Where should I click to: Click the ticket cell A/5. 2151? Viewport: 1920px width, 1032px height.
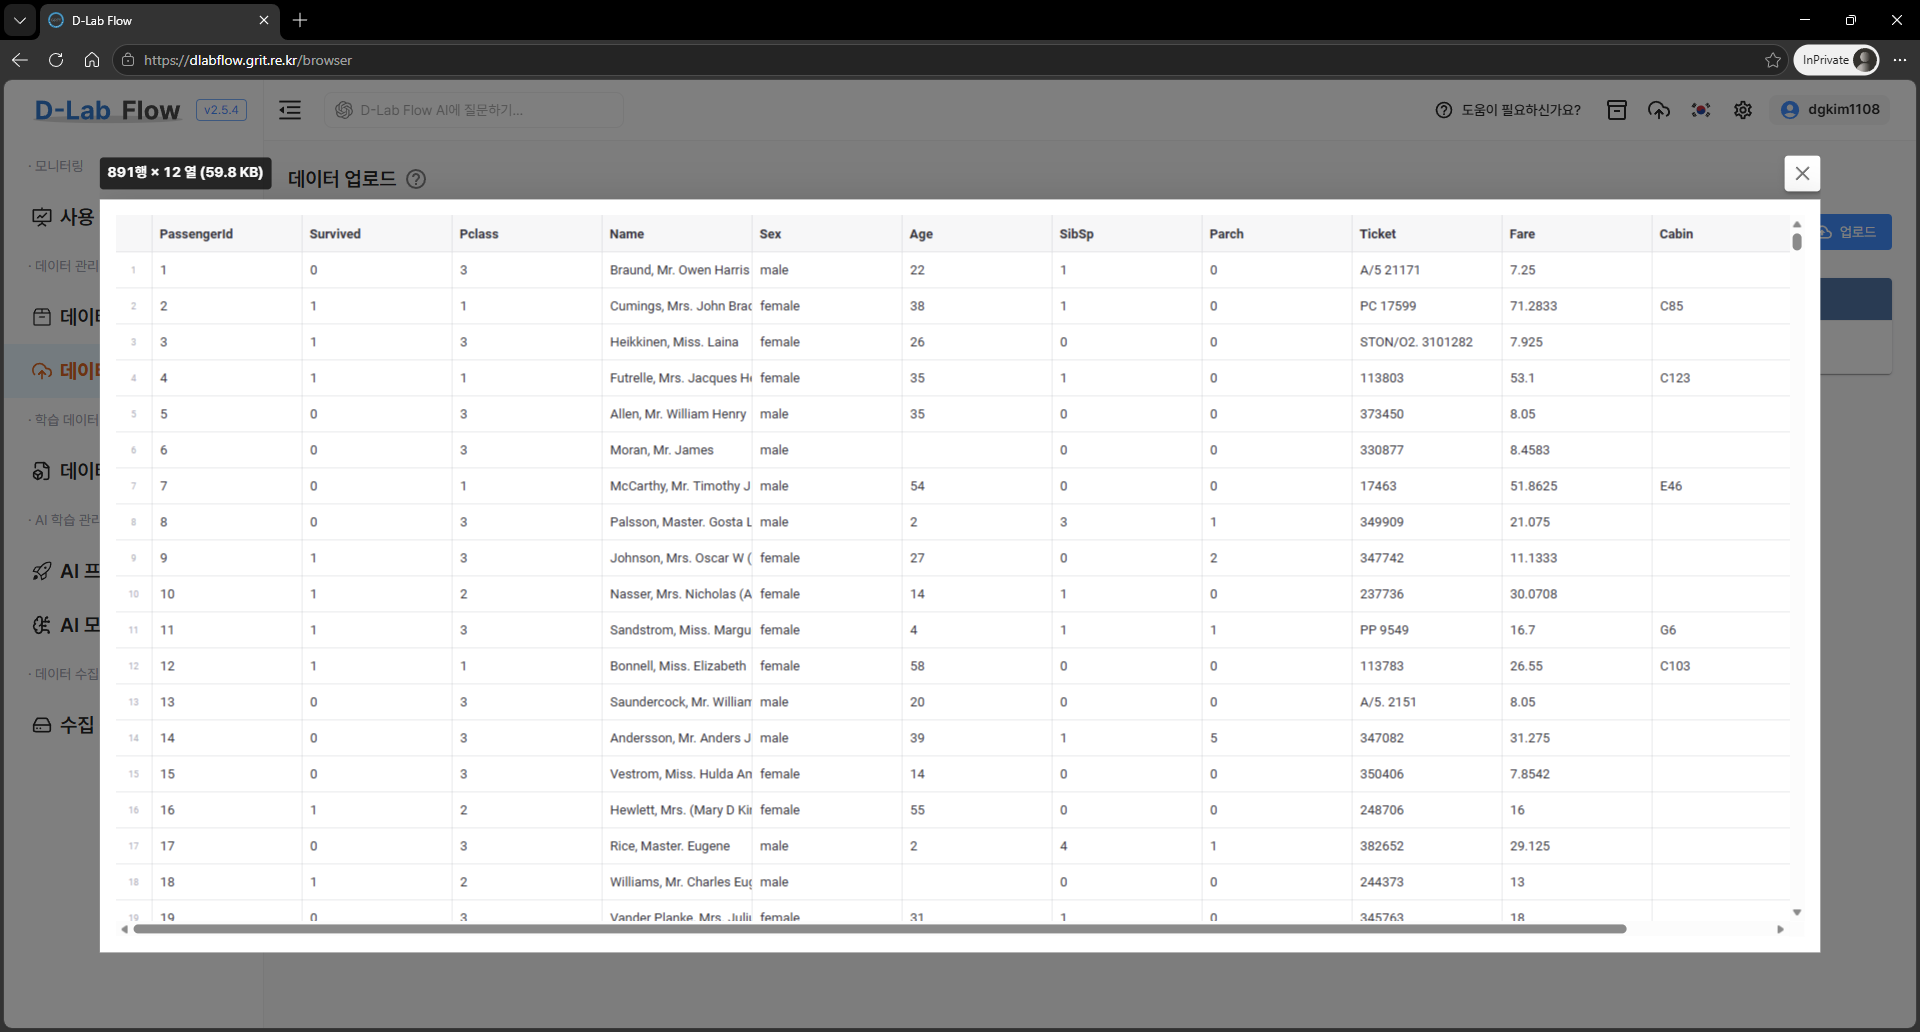tap(1426, 702)
